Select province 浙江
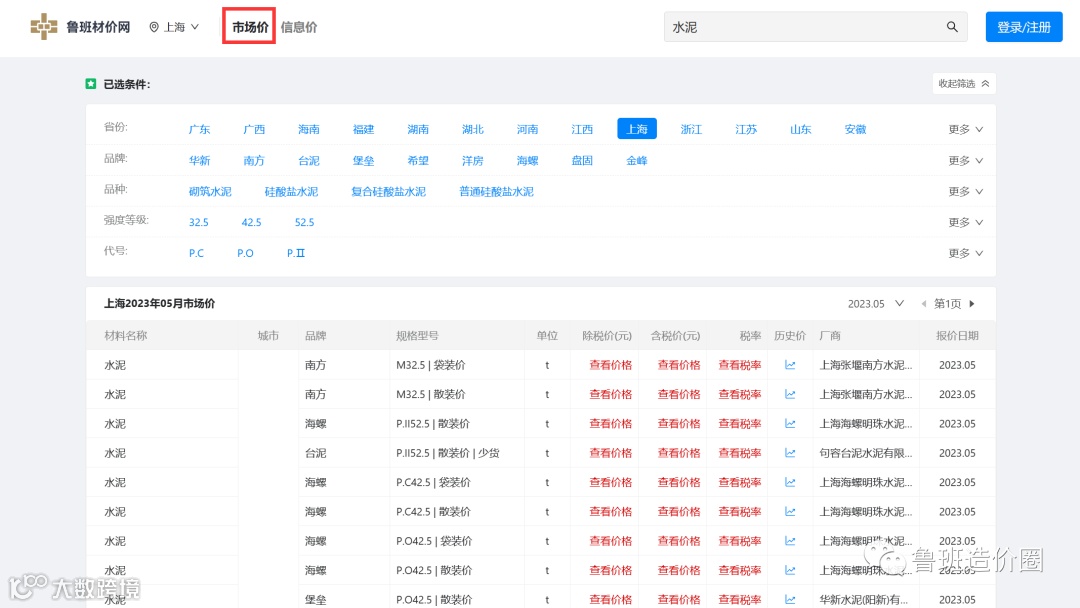 tap(691, 129)
